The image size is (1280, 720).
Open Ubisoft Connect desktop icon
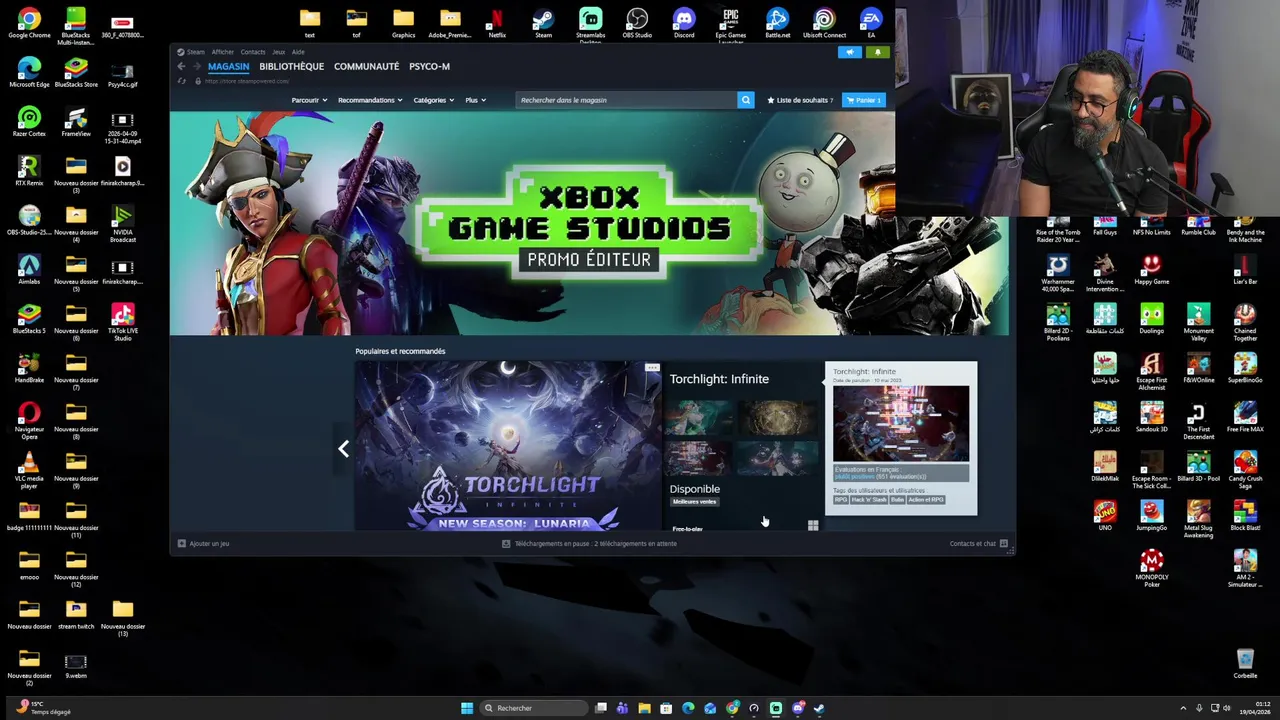point(824,24)
